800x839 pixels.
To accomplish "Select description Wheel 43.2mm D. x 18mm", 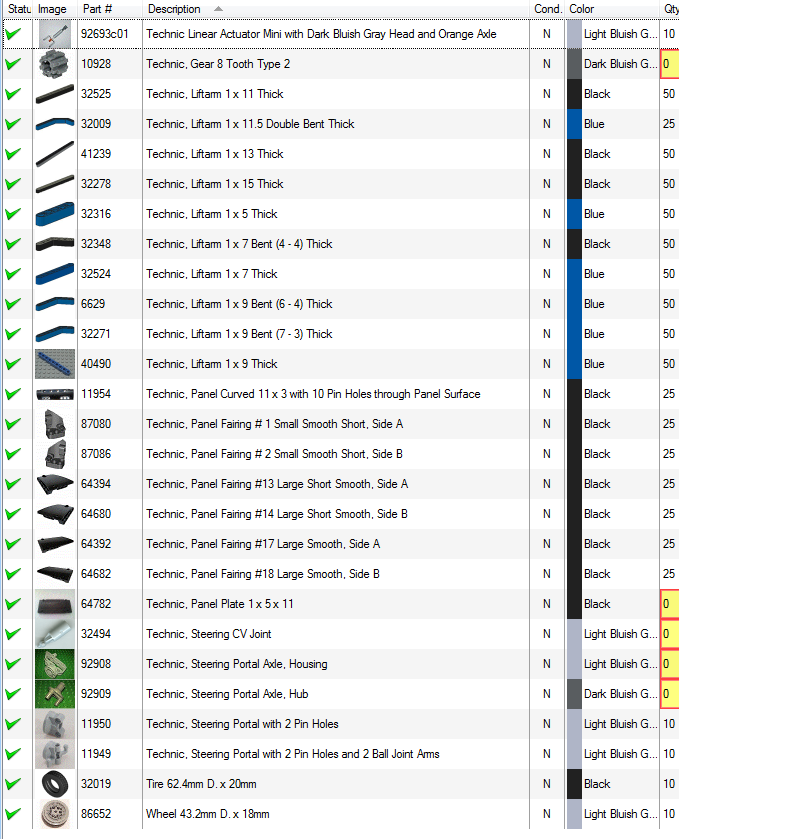I will tap(208, 814).
